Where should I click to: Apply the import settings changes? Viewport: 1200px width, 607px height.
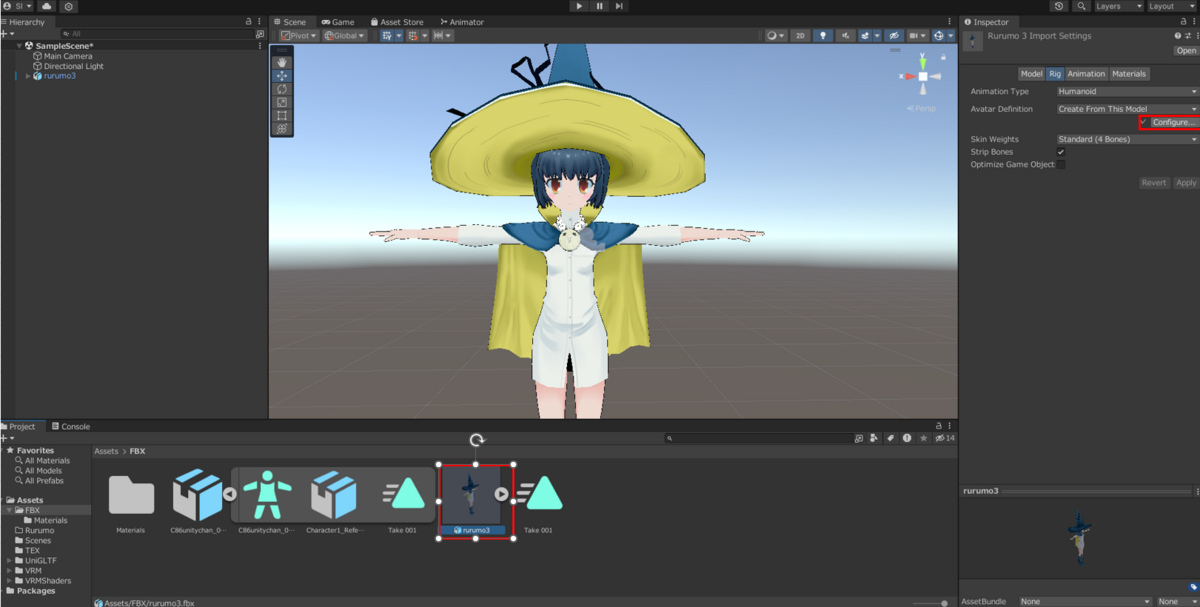1186,182
